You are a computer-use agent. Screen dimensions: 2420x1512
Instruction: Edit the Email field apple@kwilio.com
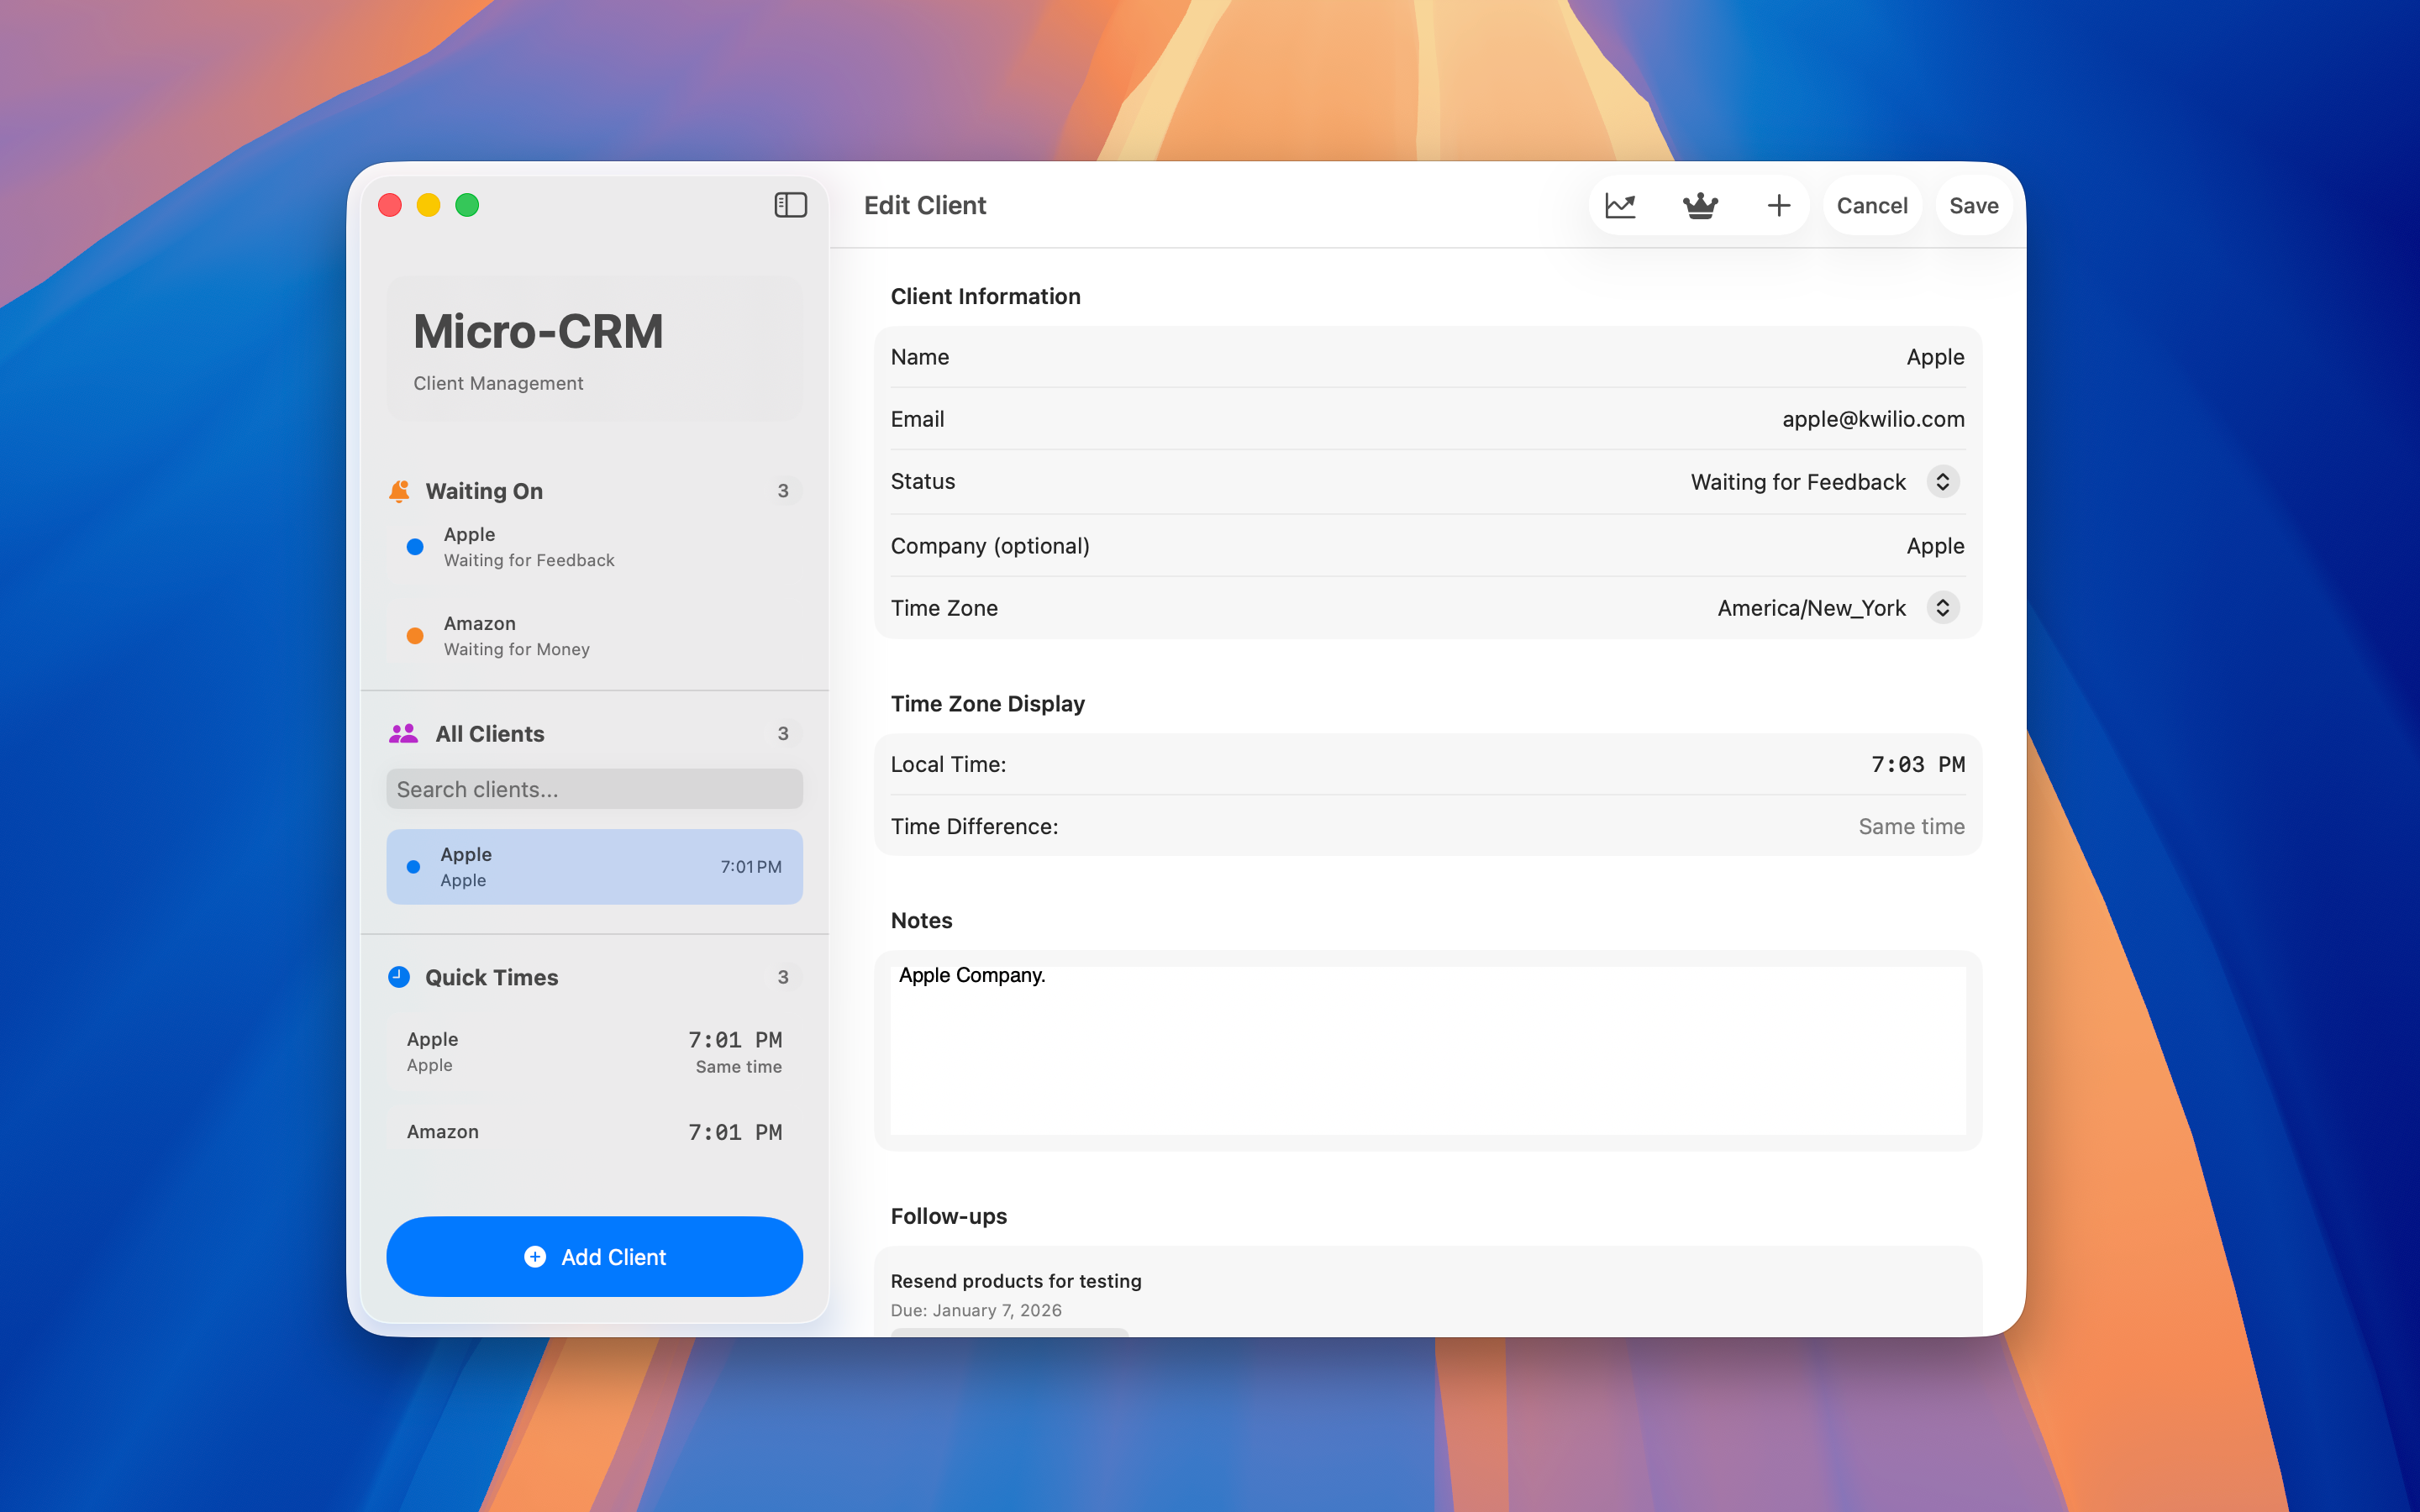(1873, 419)
